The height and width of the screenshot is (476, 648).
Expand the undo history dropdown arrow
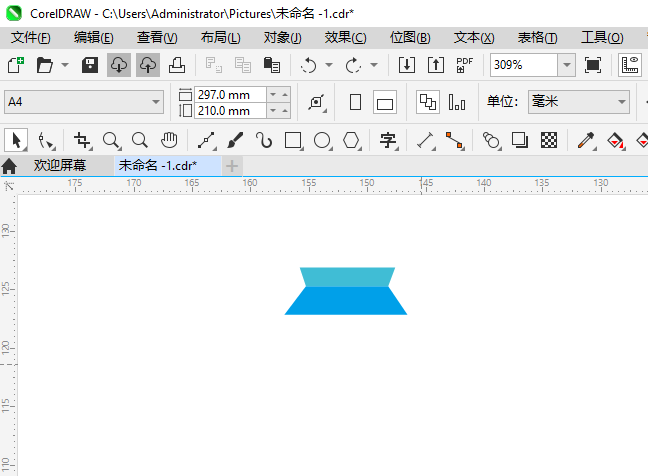point(329,65)
